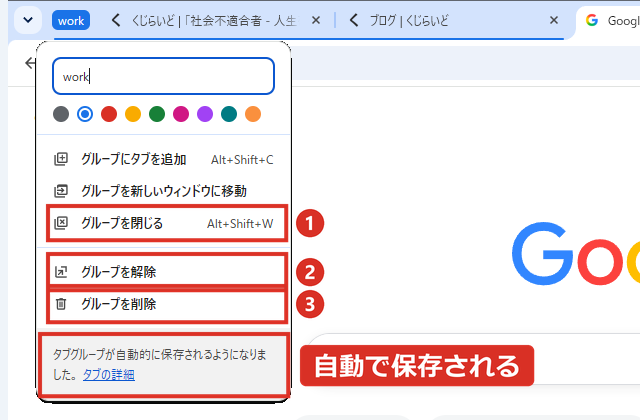Click the Alt+Shift+C shortcut text
640x420 pixels.
242,160
